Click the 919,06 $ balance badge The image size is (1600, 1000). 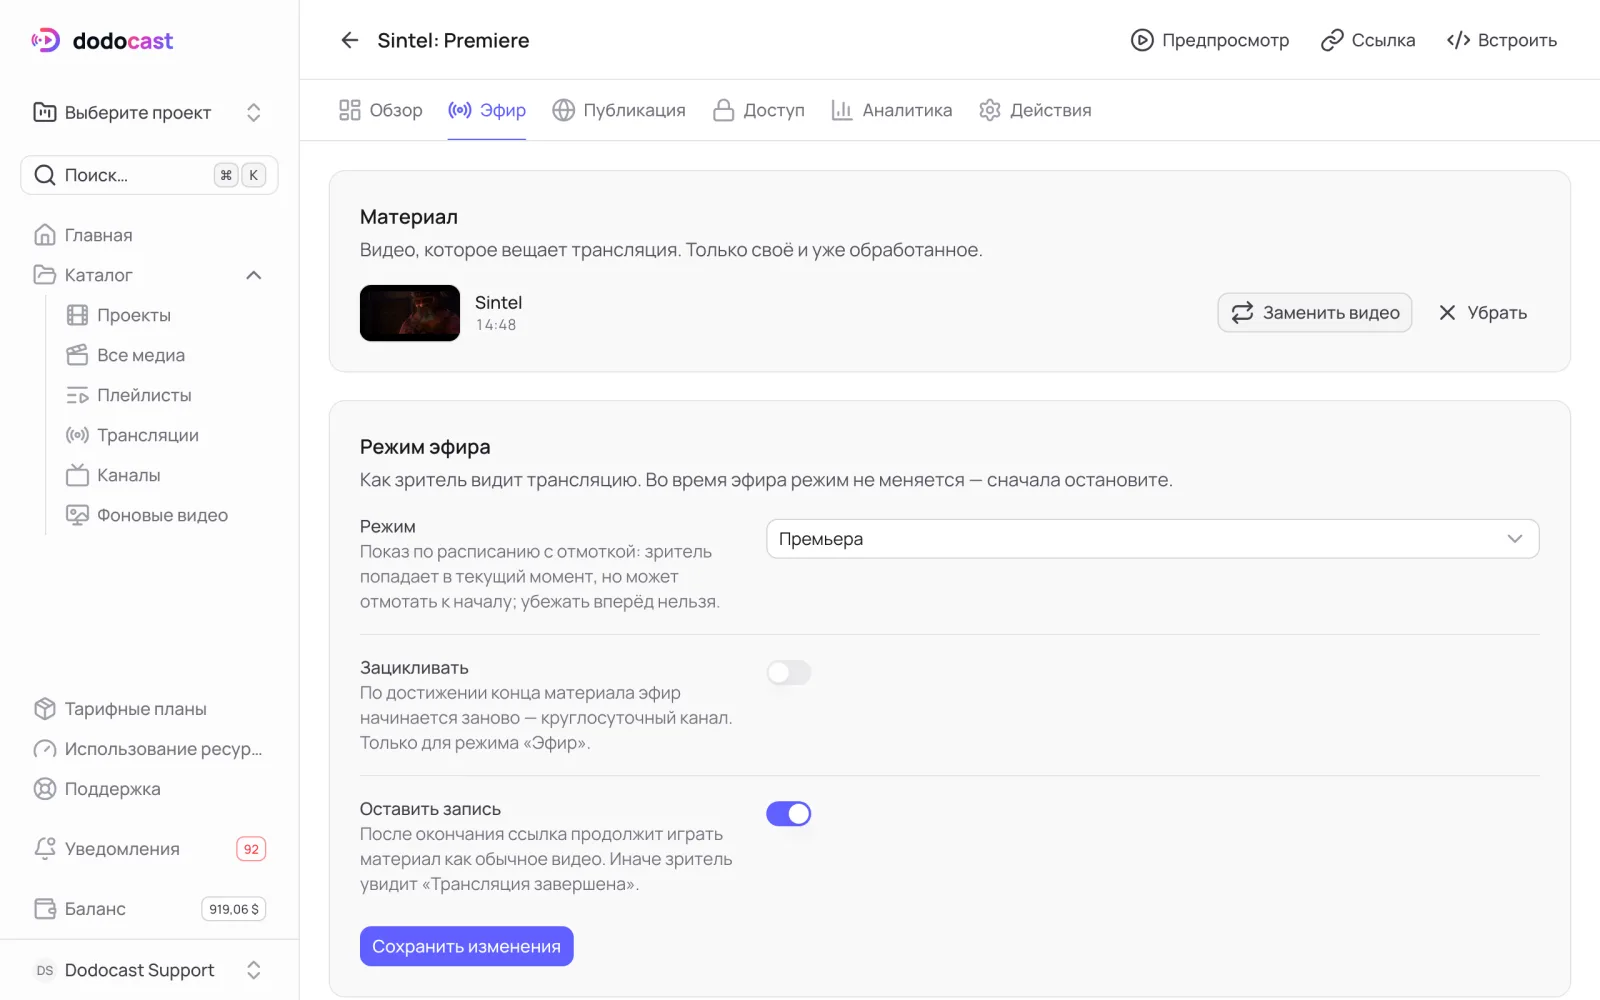[234, 909]
